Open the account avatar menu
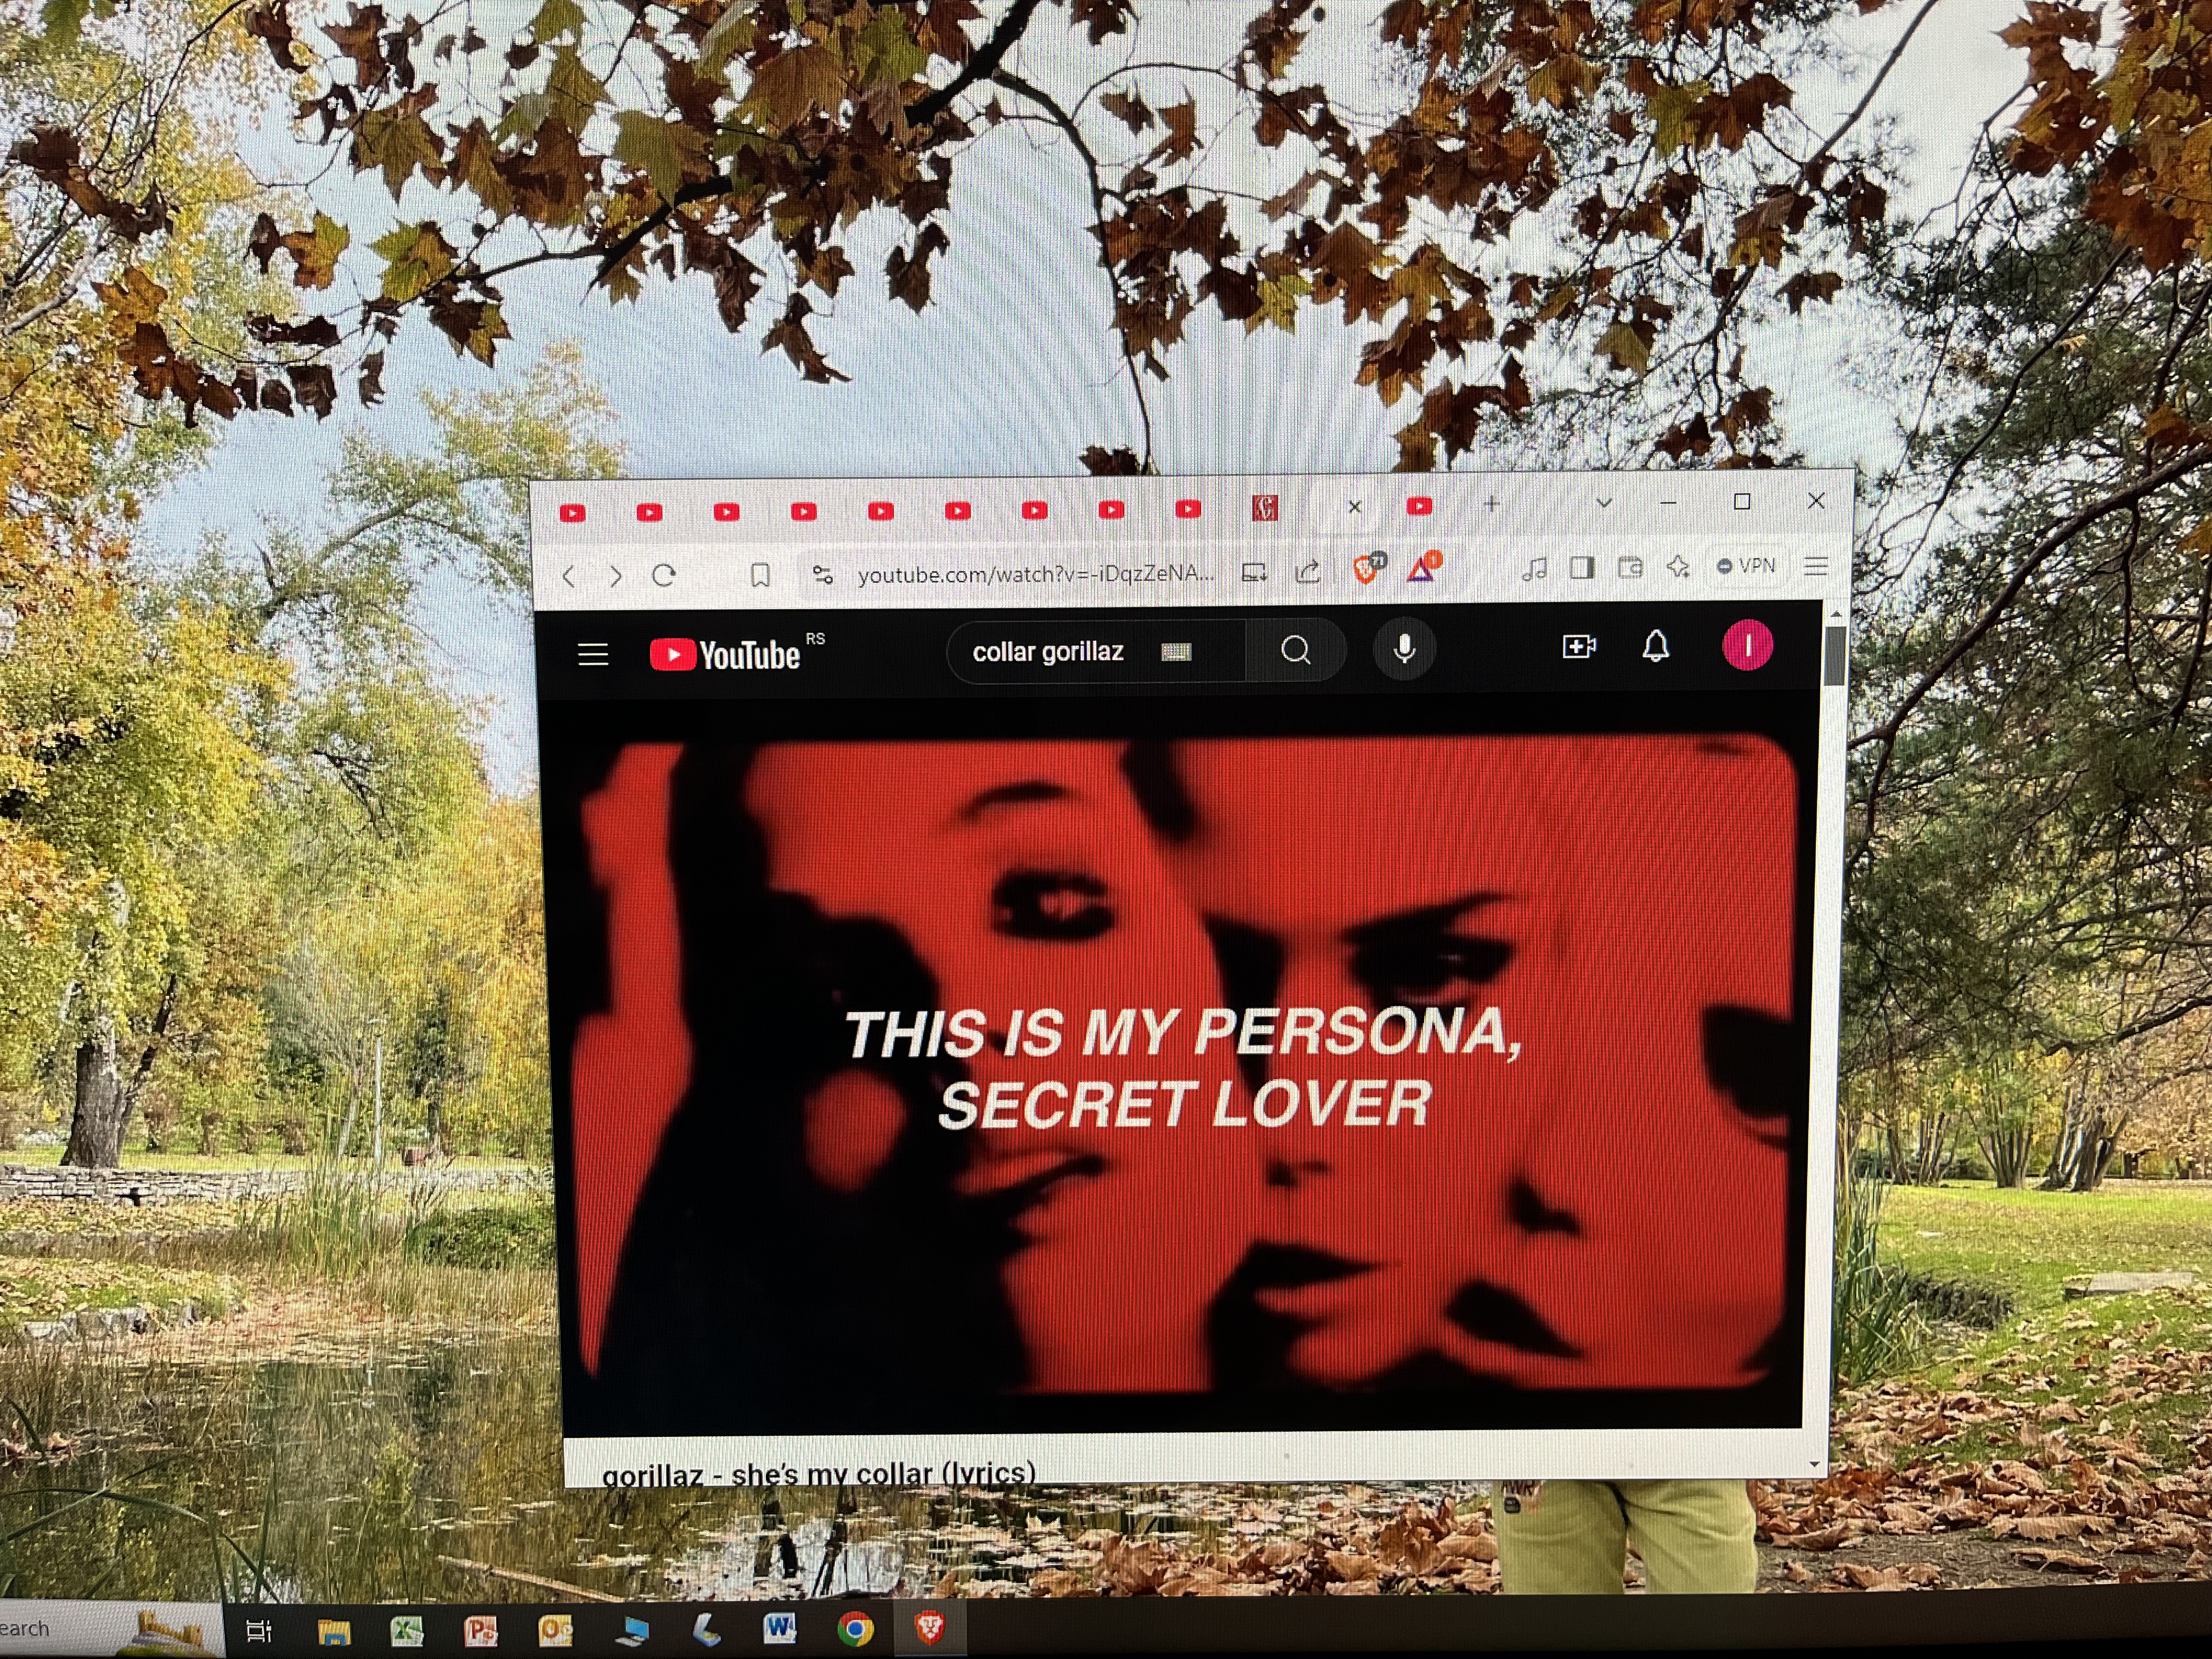 (x=1747, y=646)
